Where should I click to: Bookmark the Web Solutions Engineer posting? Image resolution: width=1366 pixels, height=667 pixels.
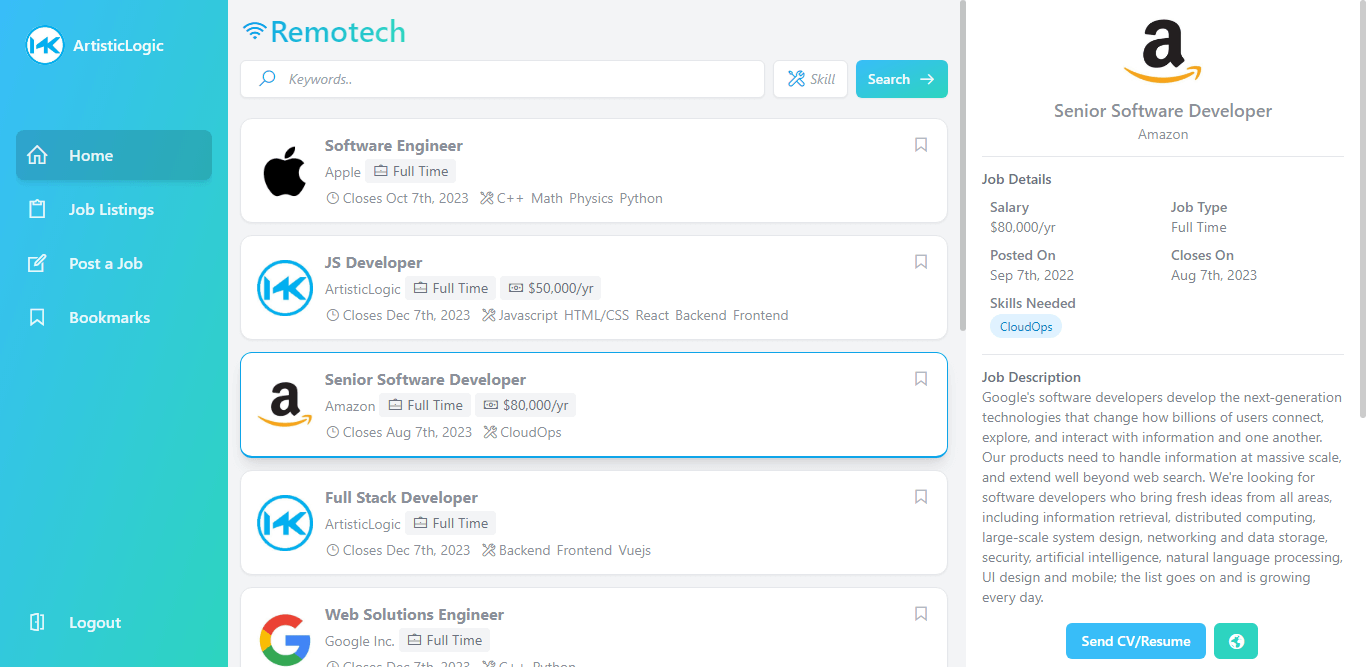[x=920, y=613]
